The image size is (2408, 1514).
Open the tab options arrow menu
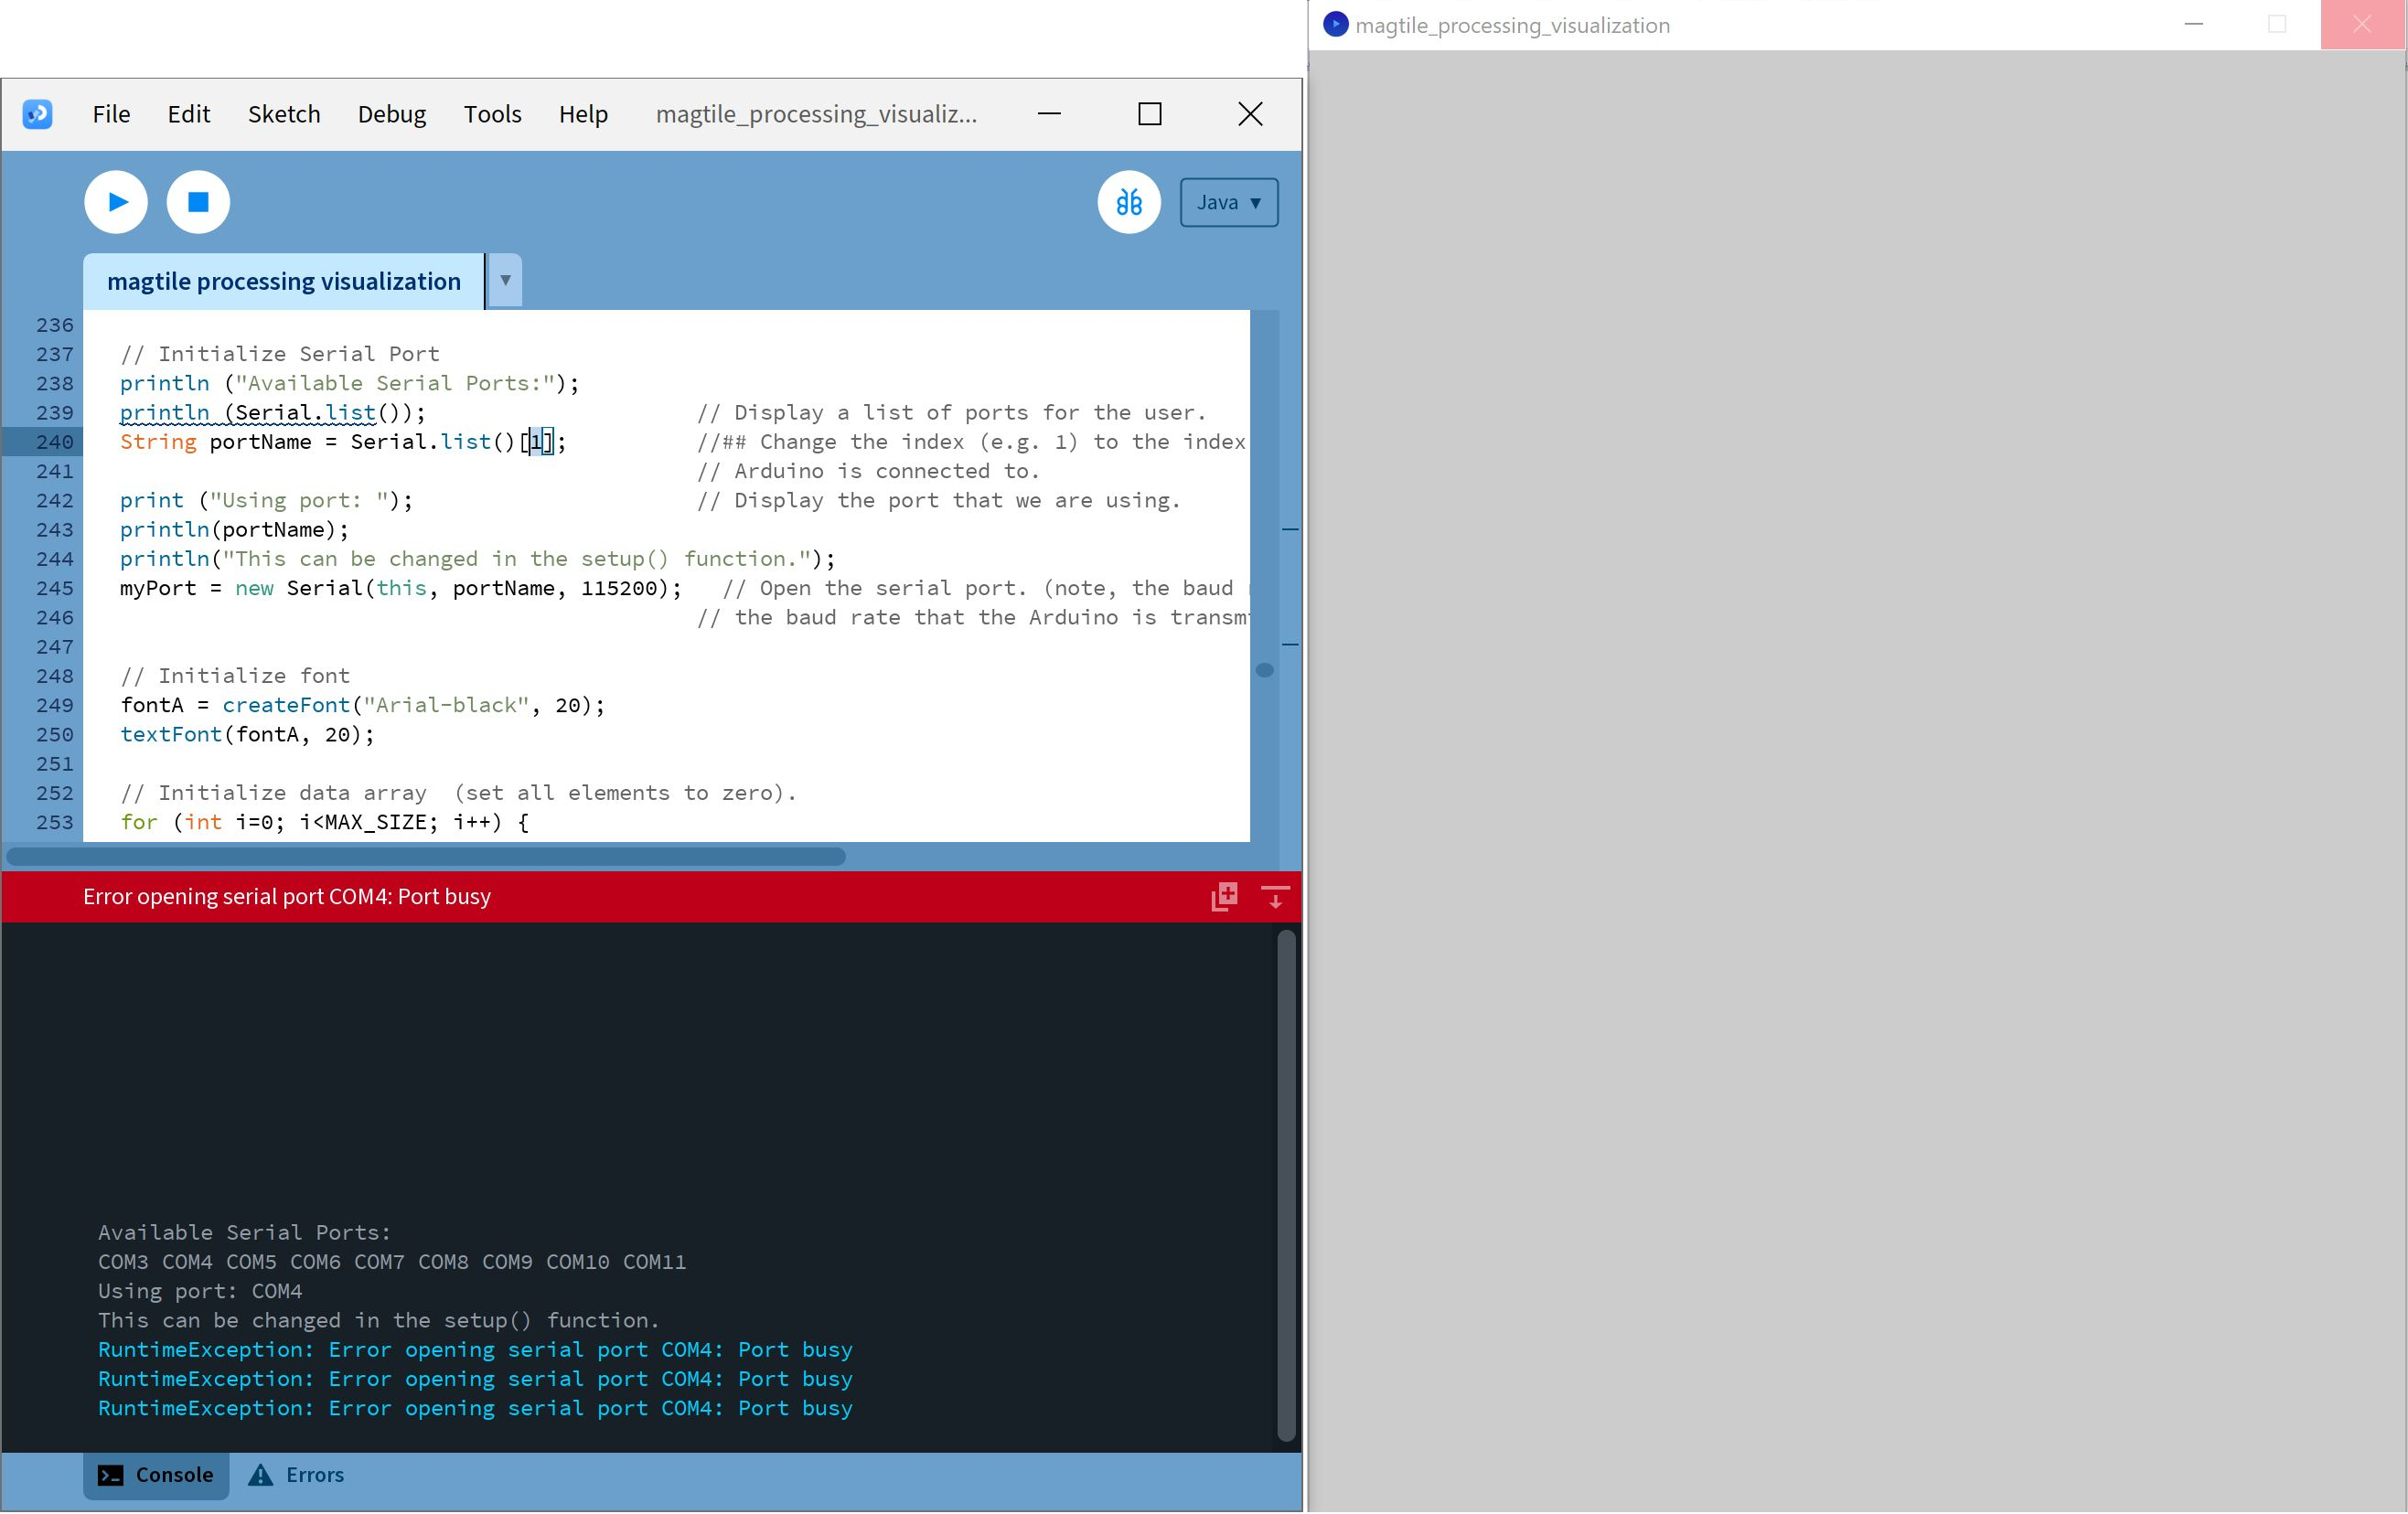(505, 281)
